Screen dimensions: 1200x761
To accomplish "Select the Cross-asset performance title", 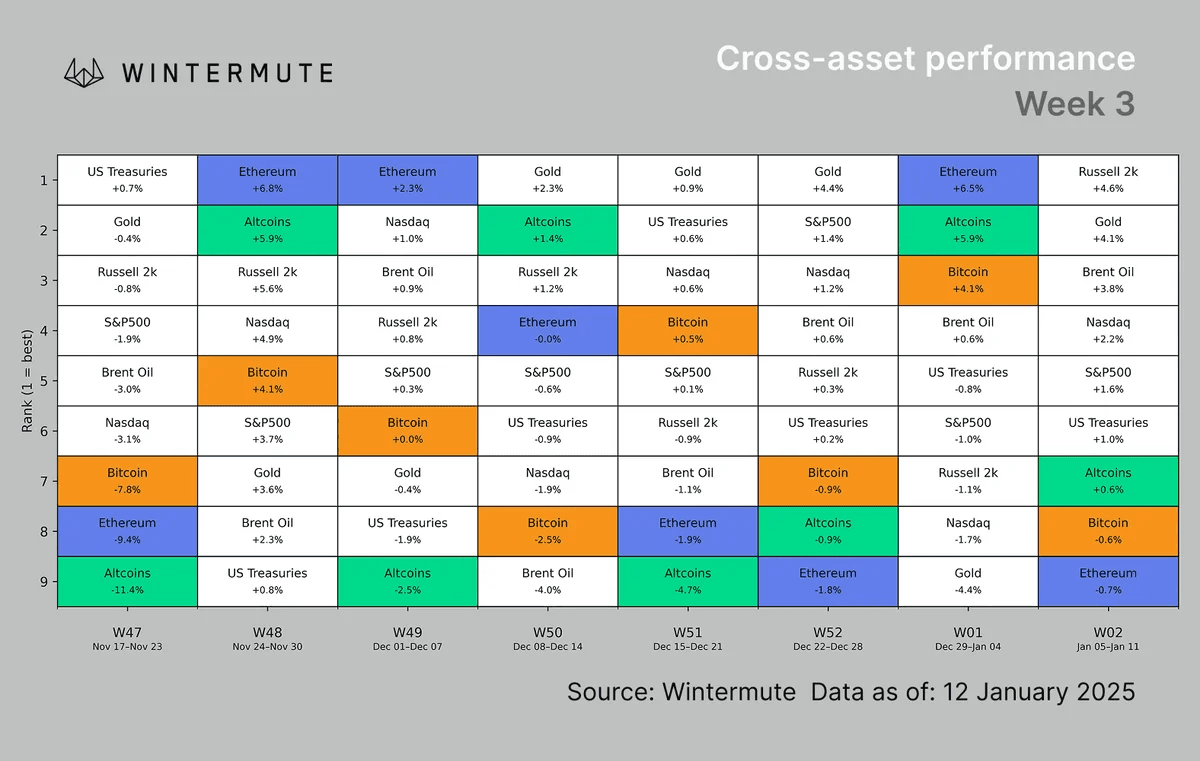I will pos(925,58).
